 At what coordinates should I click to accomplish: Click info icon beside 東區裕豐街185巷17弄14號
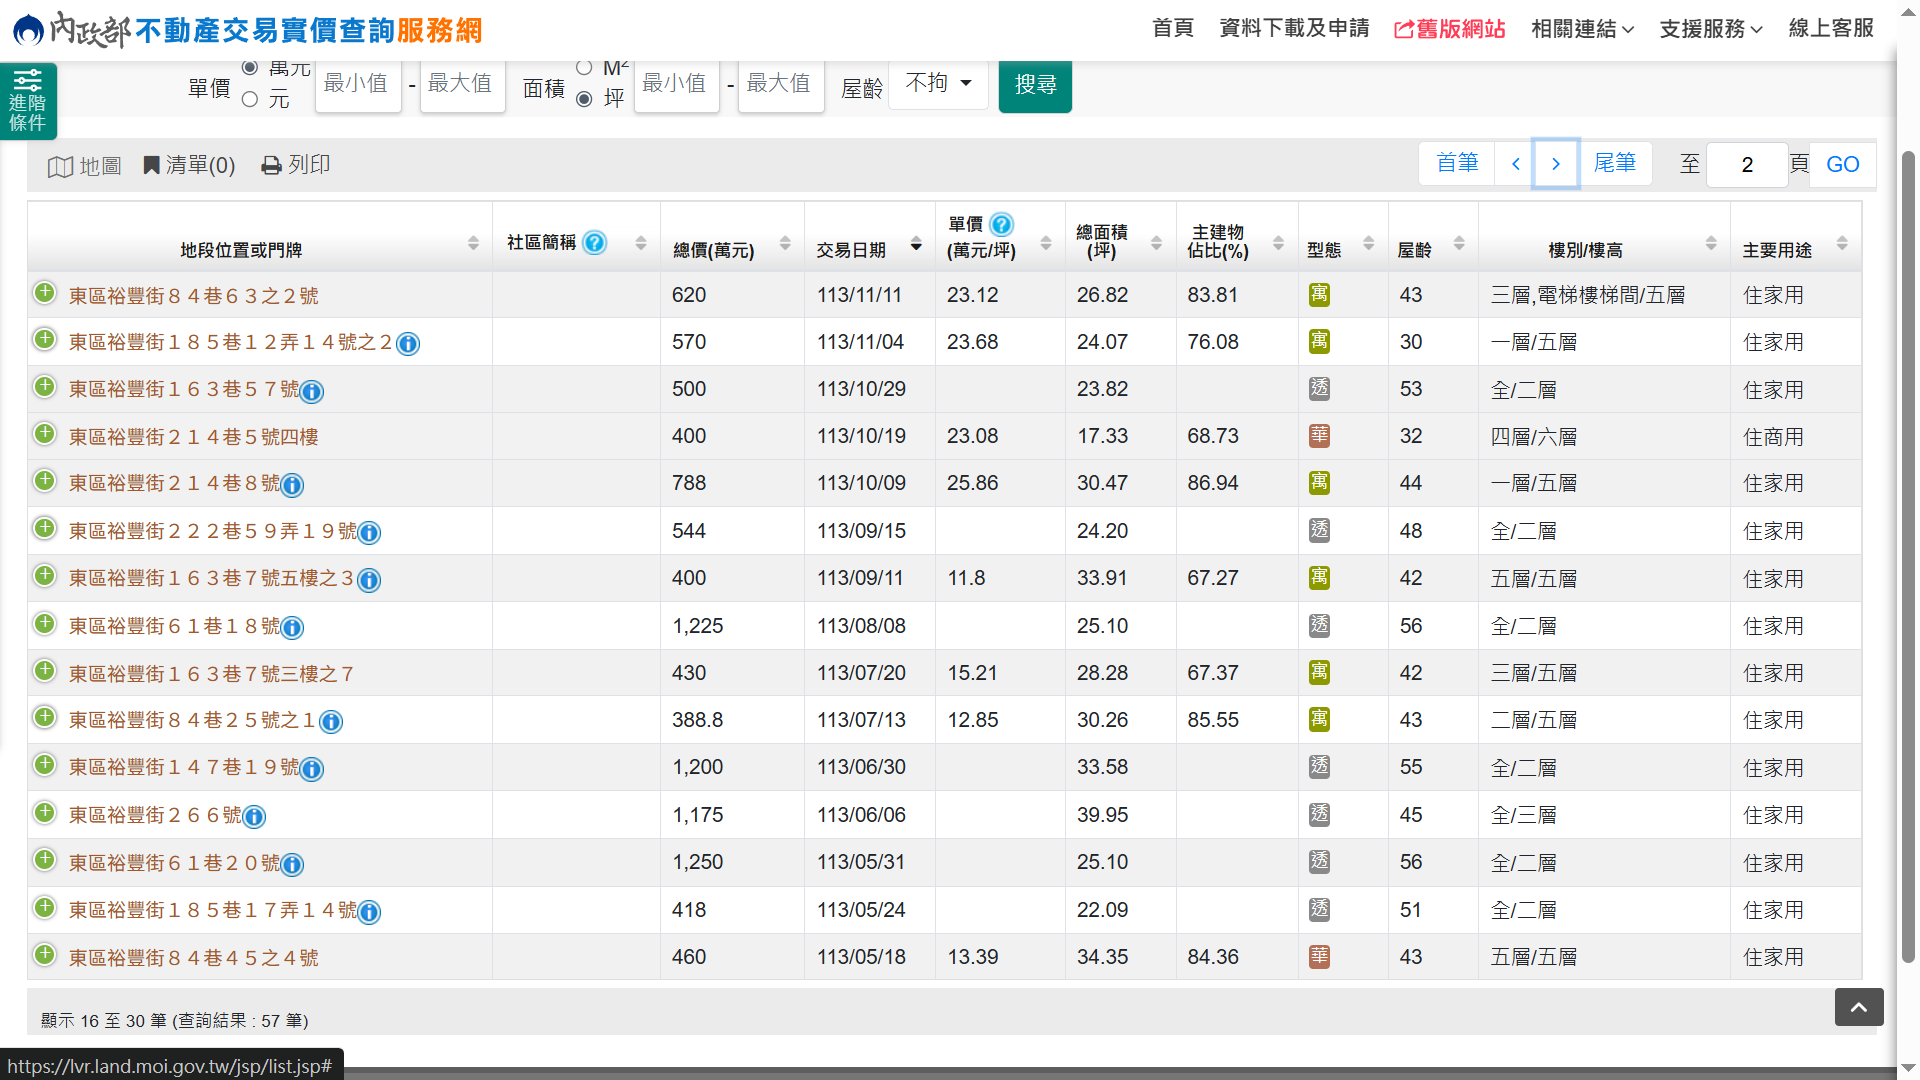pyautogui.click(x=369, y=912)
